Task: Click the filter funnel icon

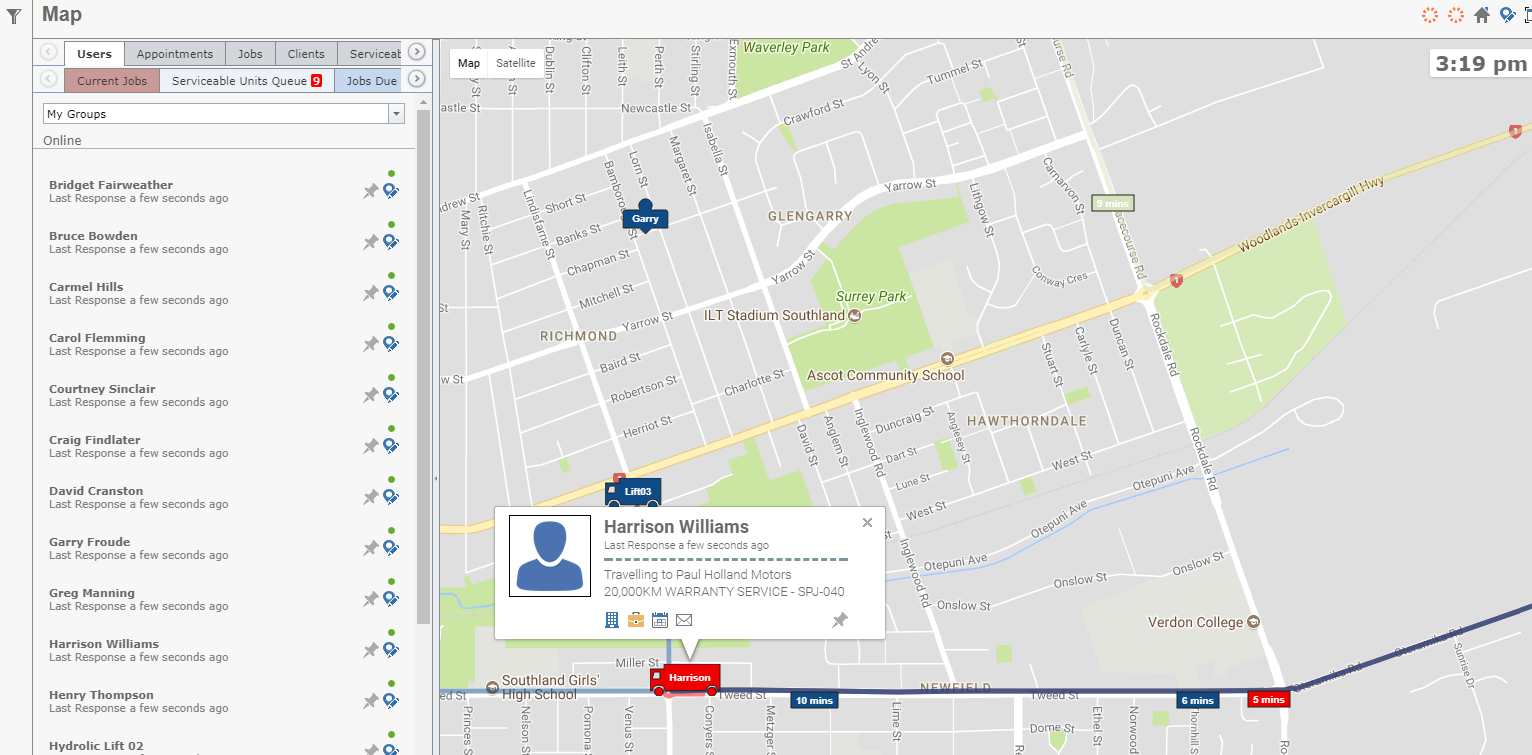Action: [14, 16]
